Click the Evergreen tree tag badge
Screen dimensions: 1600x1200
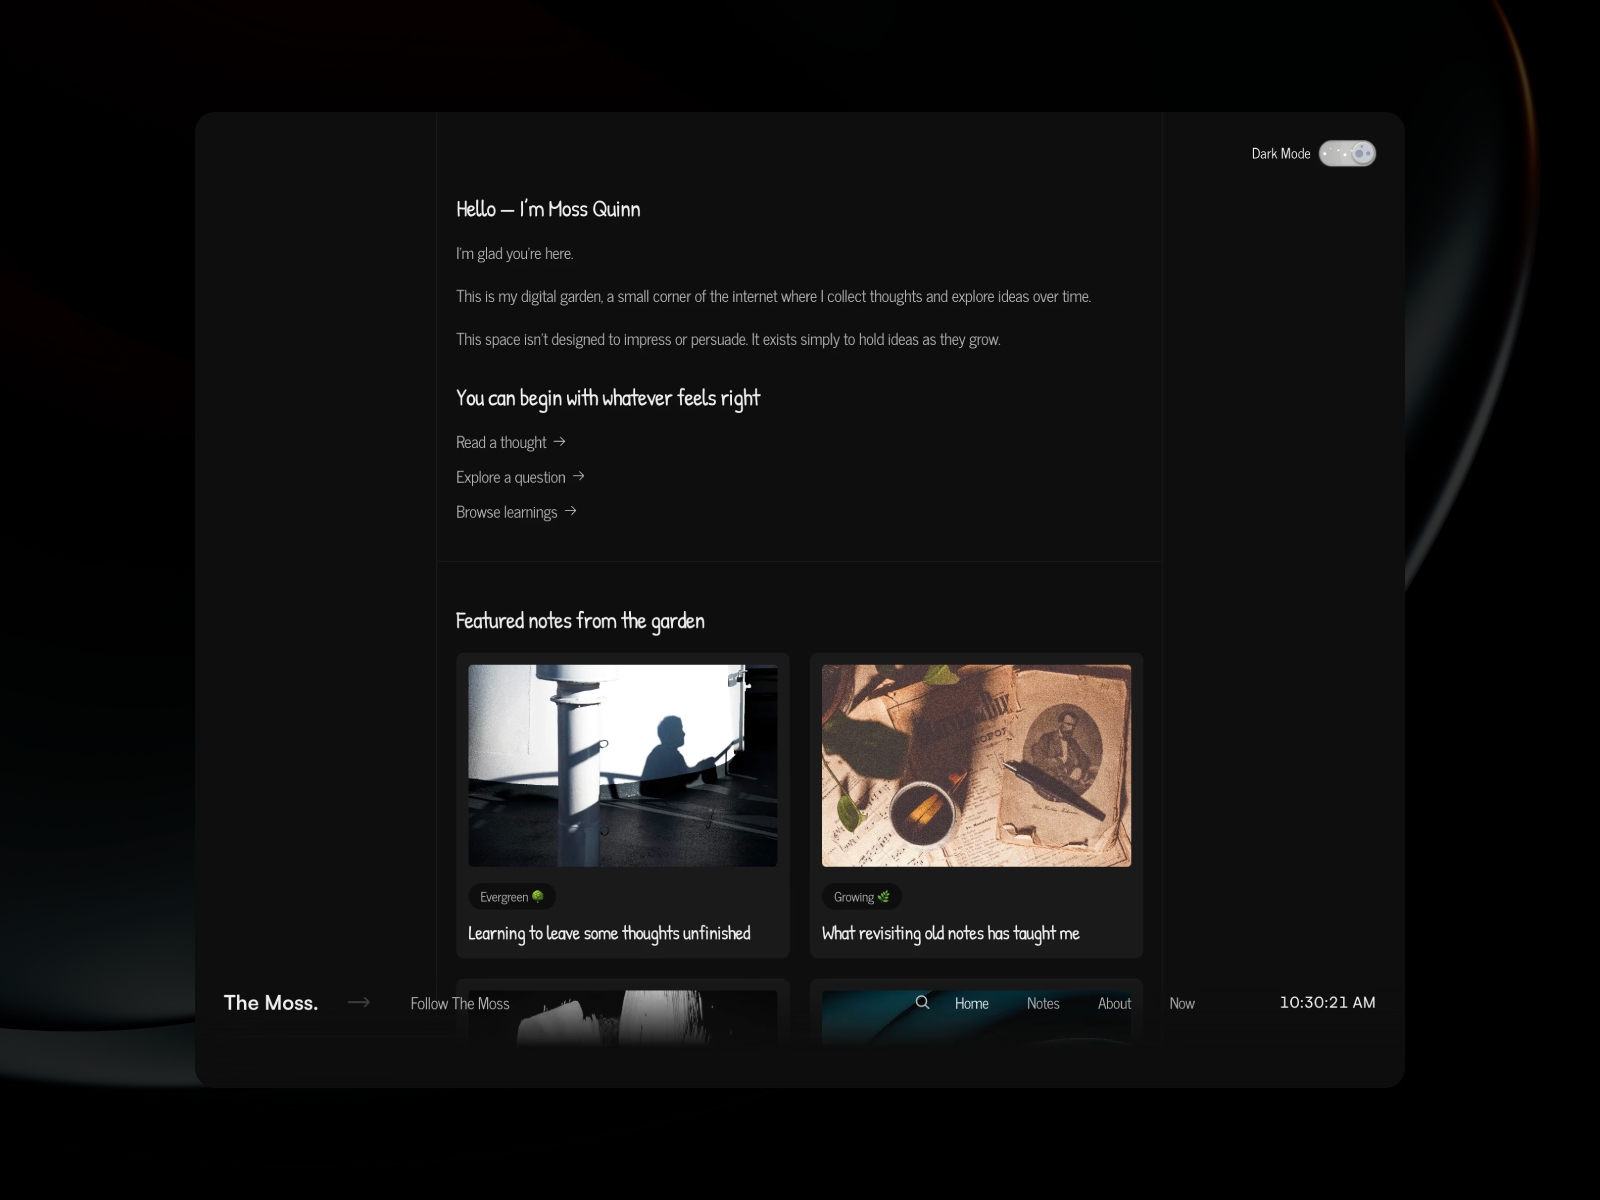511,897
